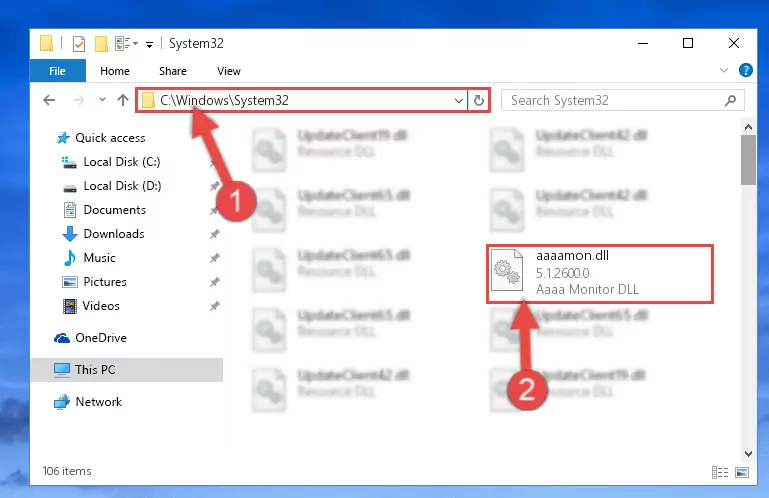Click the scroll up arrow of file list
The height and width of the screenshot is (498, 769).
click(748, 128)
